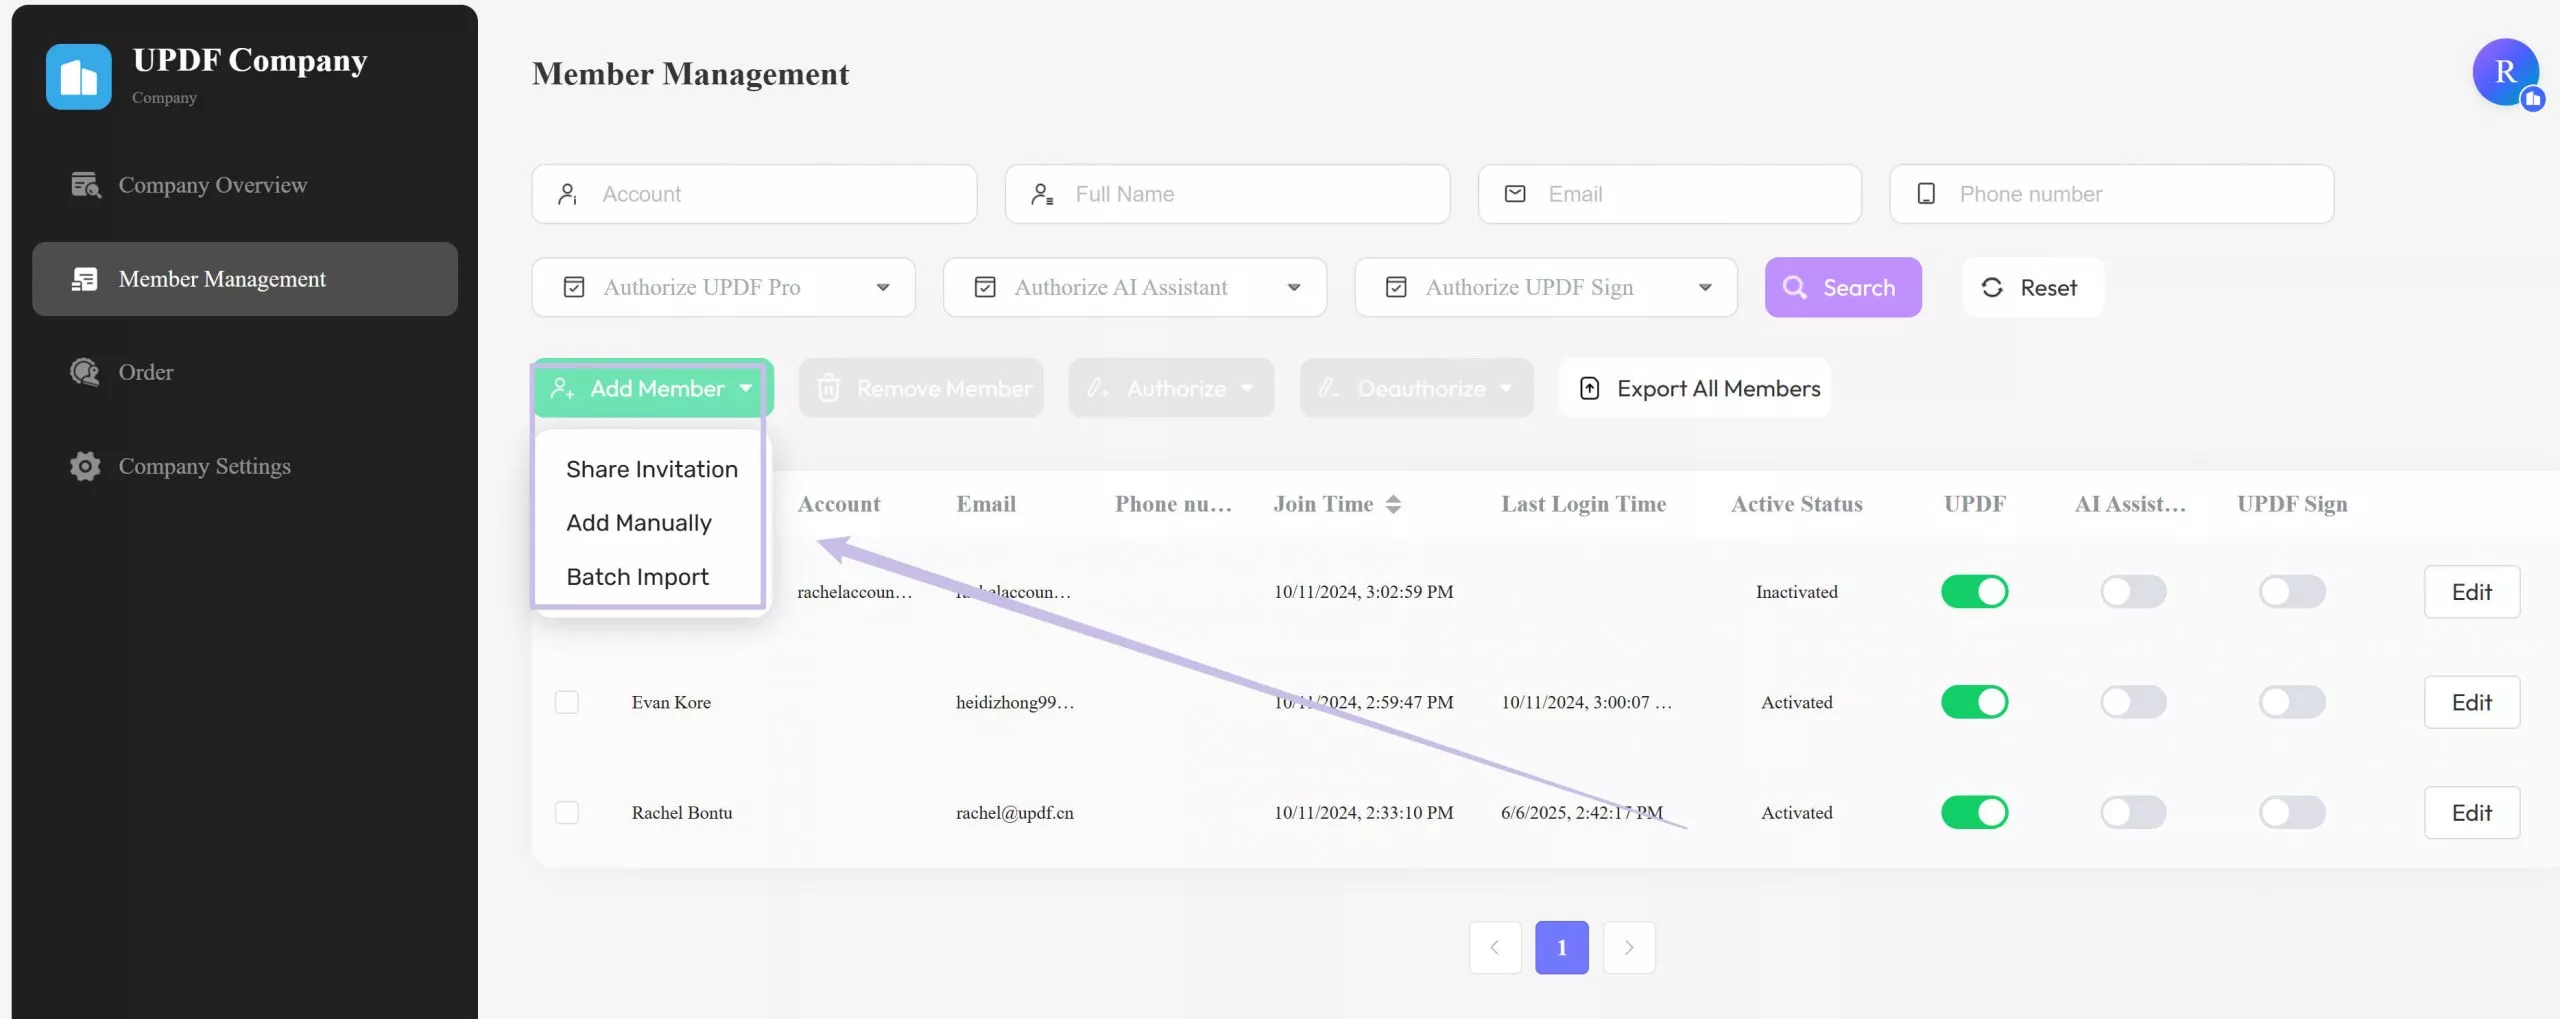Edit the Evan Kore member
Viewport: 2560px width, 1019px height.
pyautogui.click(x=2472, y=702)
